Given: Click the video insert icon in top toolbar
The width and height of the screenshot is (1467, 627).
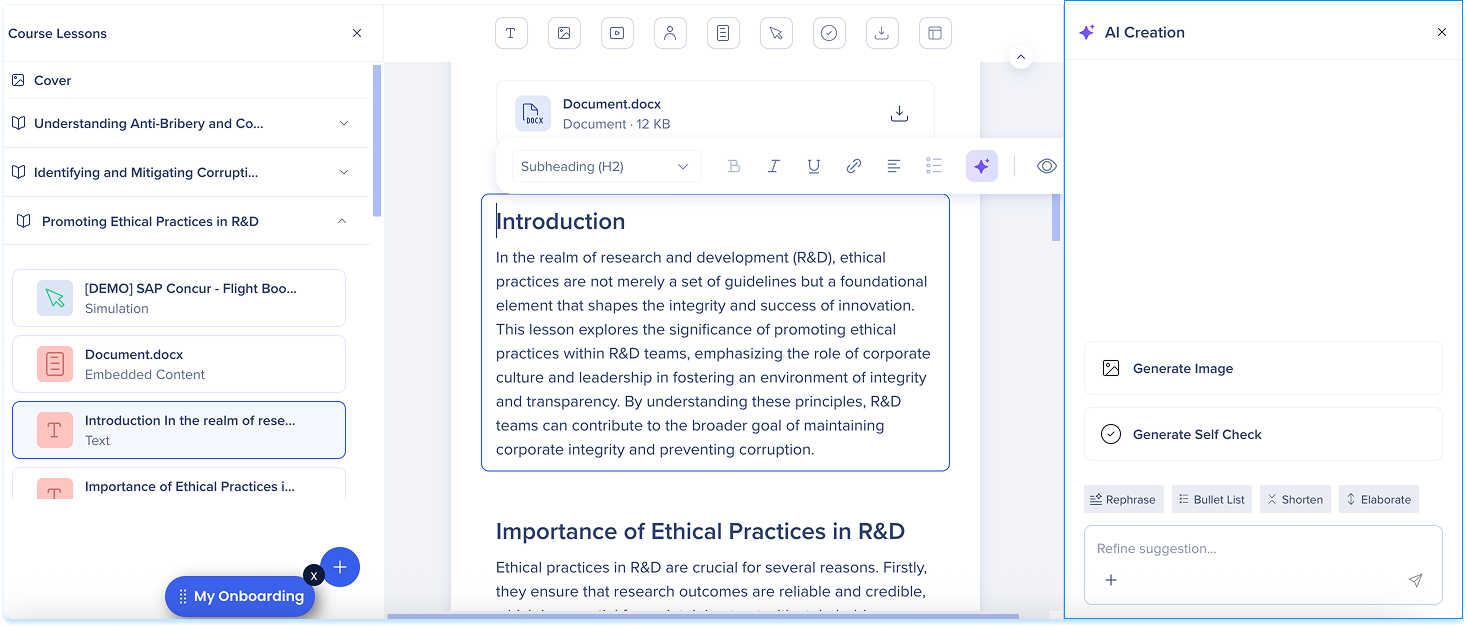Looking at the screenshot, I should pyautogui.click(x=617, y=33).
